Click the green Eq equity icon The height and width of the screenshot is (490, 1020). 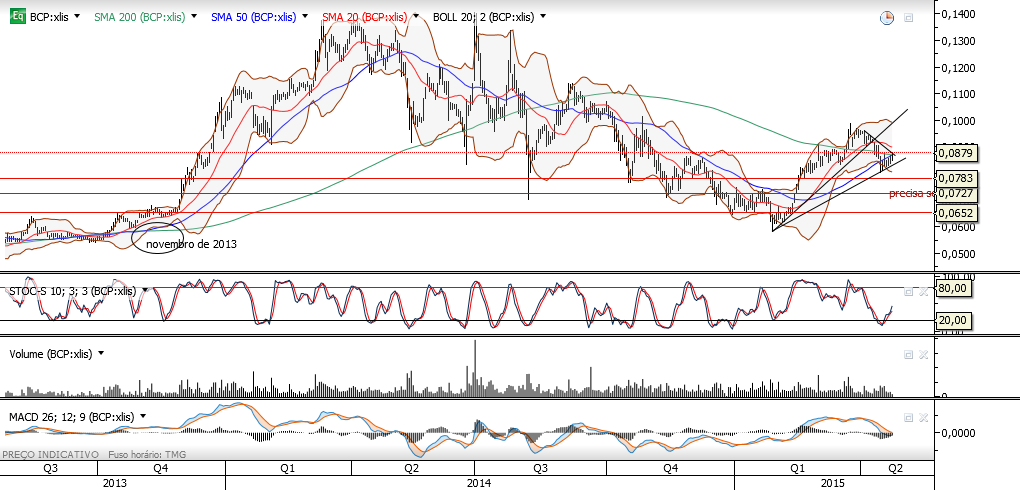point(18,17)
